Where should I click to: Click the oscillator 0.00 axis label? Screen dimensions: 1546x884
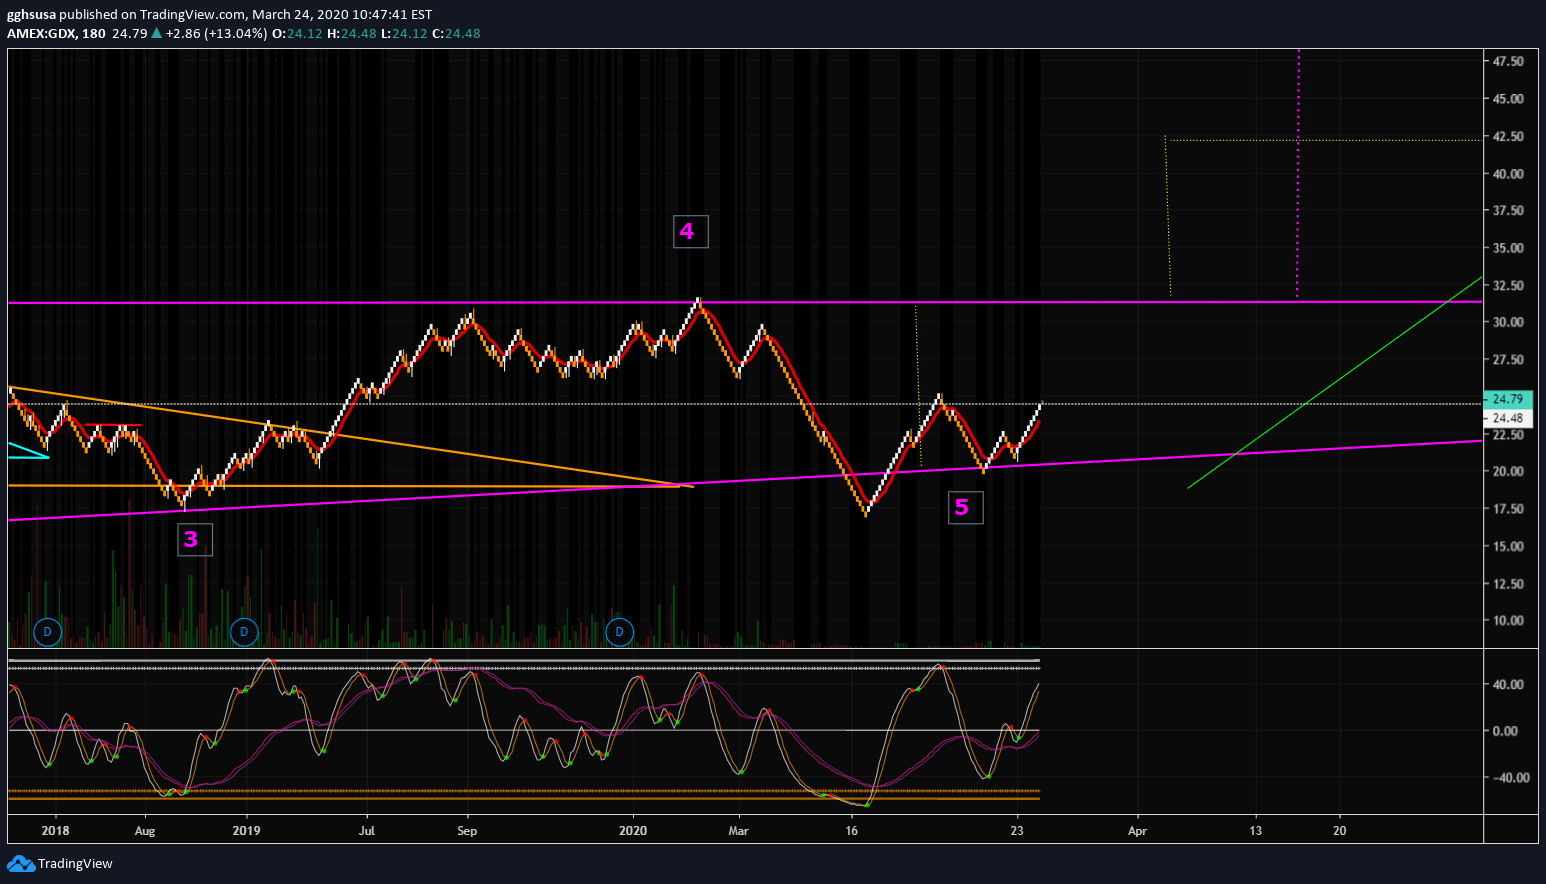pos(1505,731)
